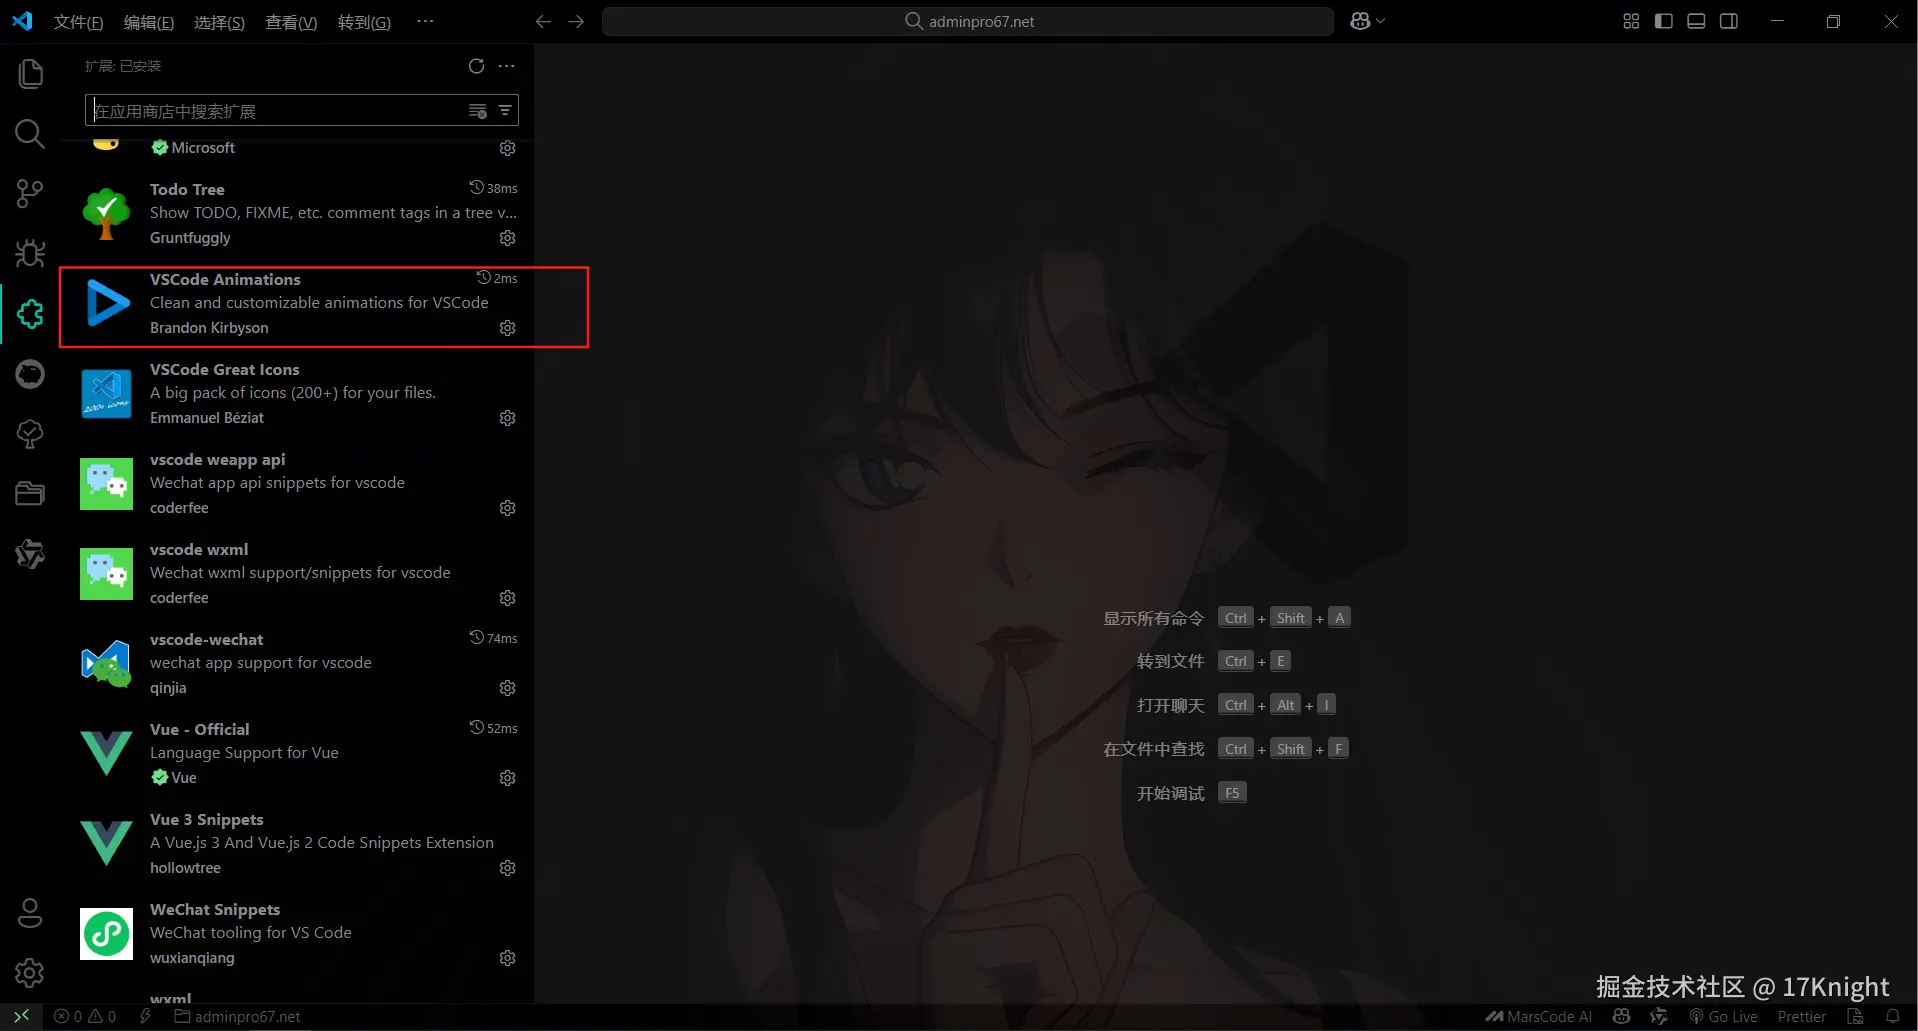
Task: Open the Run and Debug view
Action: tap(29, 253)
